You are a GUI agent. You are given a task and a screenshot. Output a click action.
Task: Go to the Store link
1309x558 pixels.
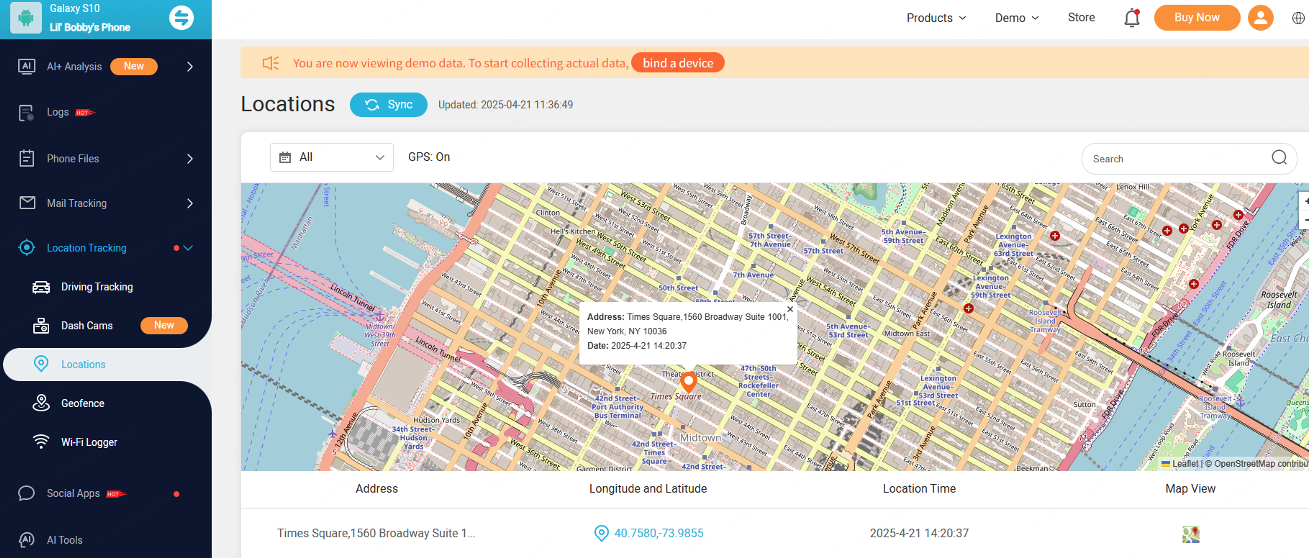coord(1081,18)
